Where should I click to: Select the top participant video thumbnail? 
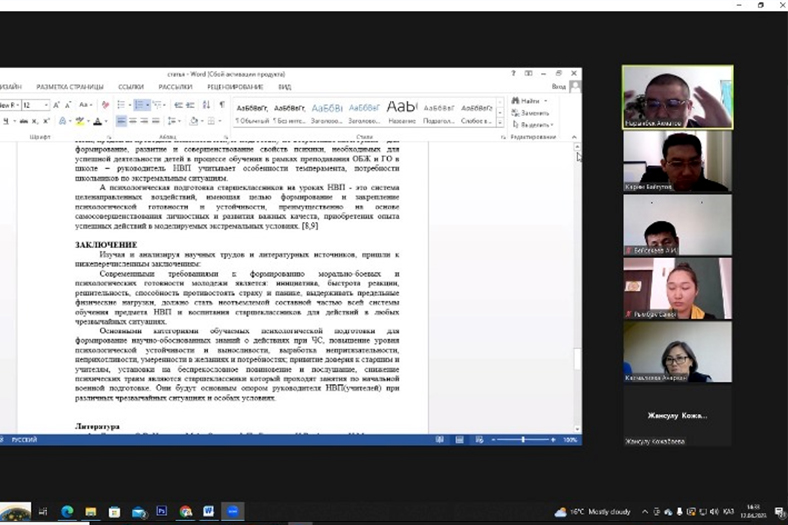coord(677,97)
